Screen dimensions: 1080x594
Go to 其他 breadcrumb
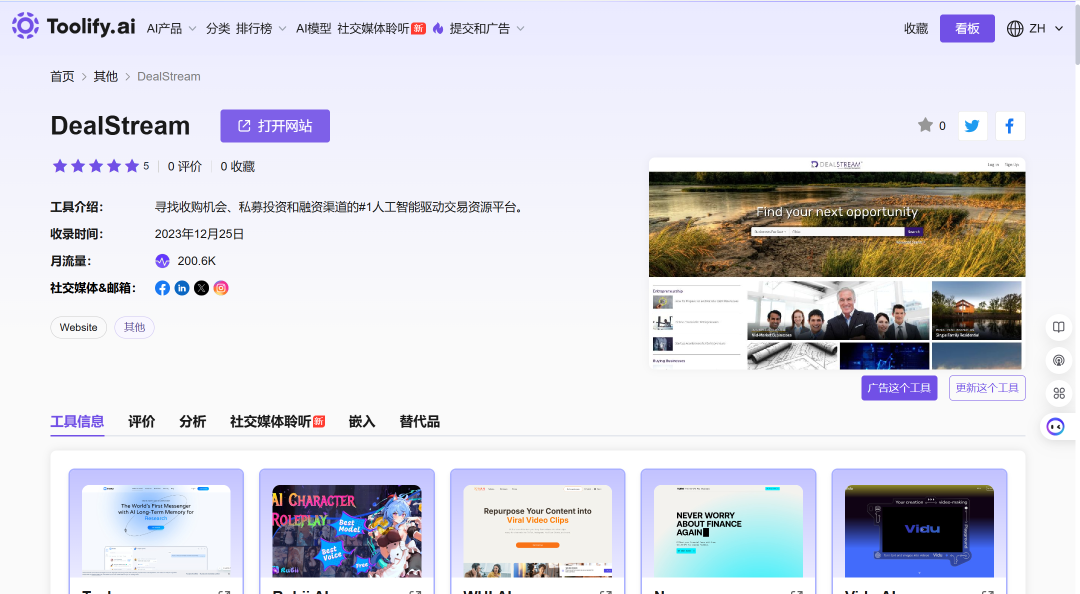click(x=105, y=76)
